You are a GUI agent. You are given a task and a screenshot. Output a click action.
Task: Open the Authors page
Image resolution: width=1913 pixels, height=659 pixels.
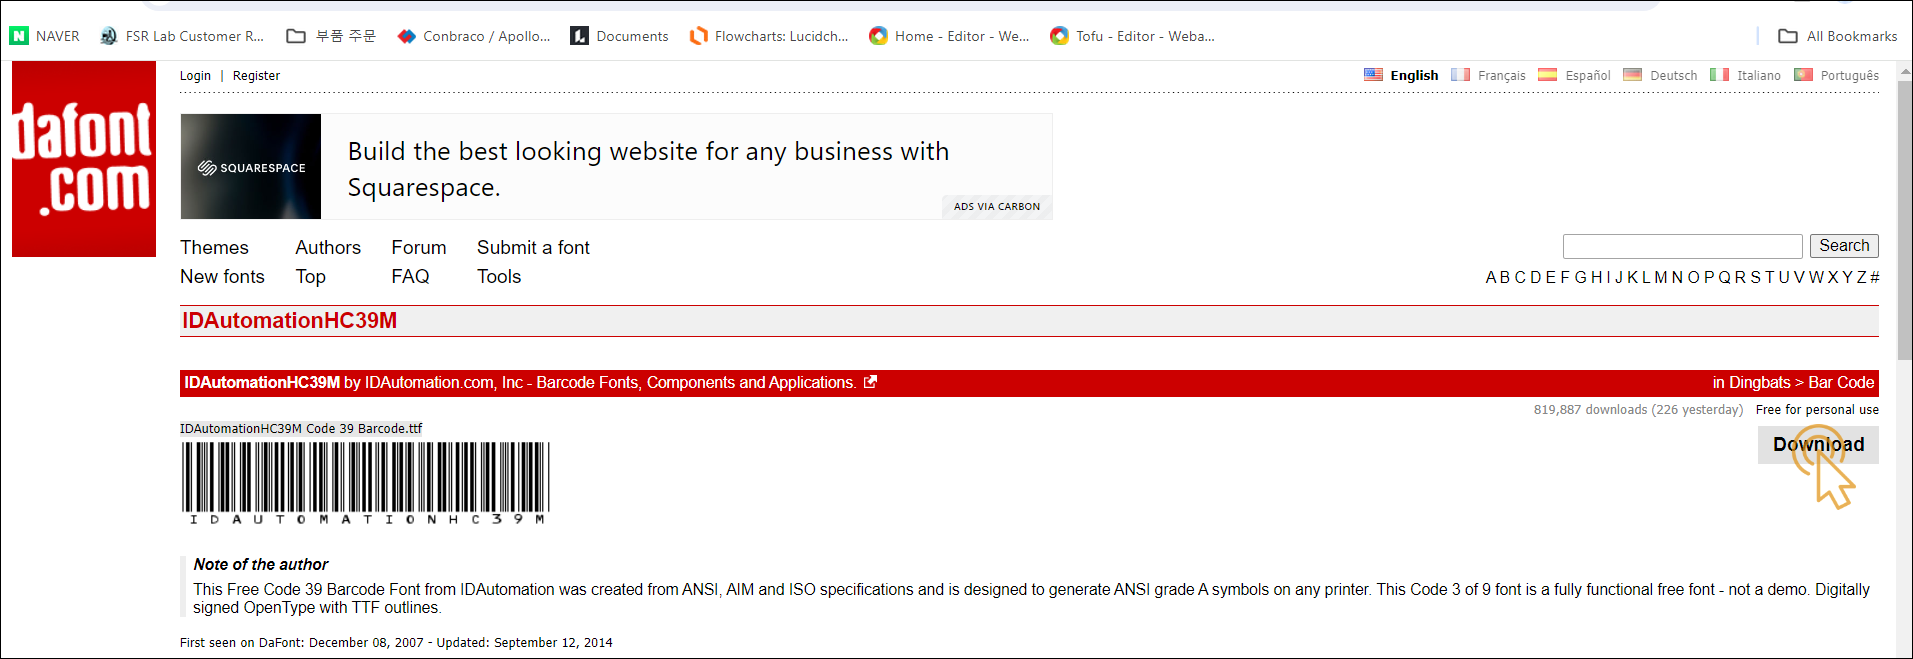coord(328,247)
